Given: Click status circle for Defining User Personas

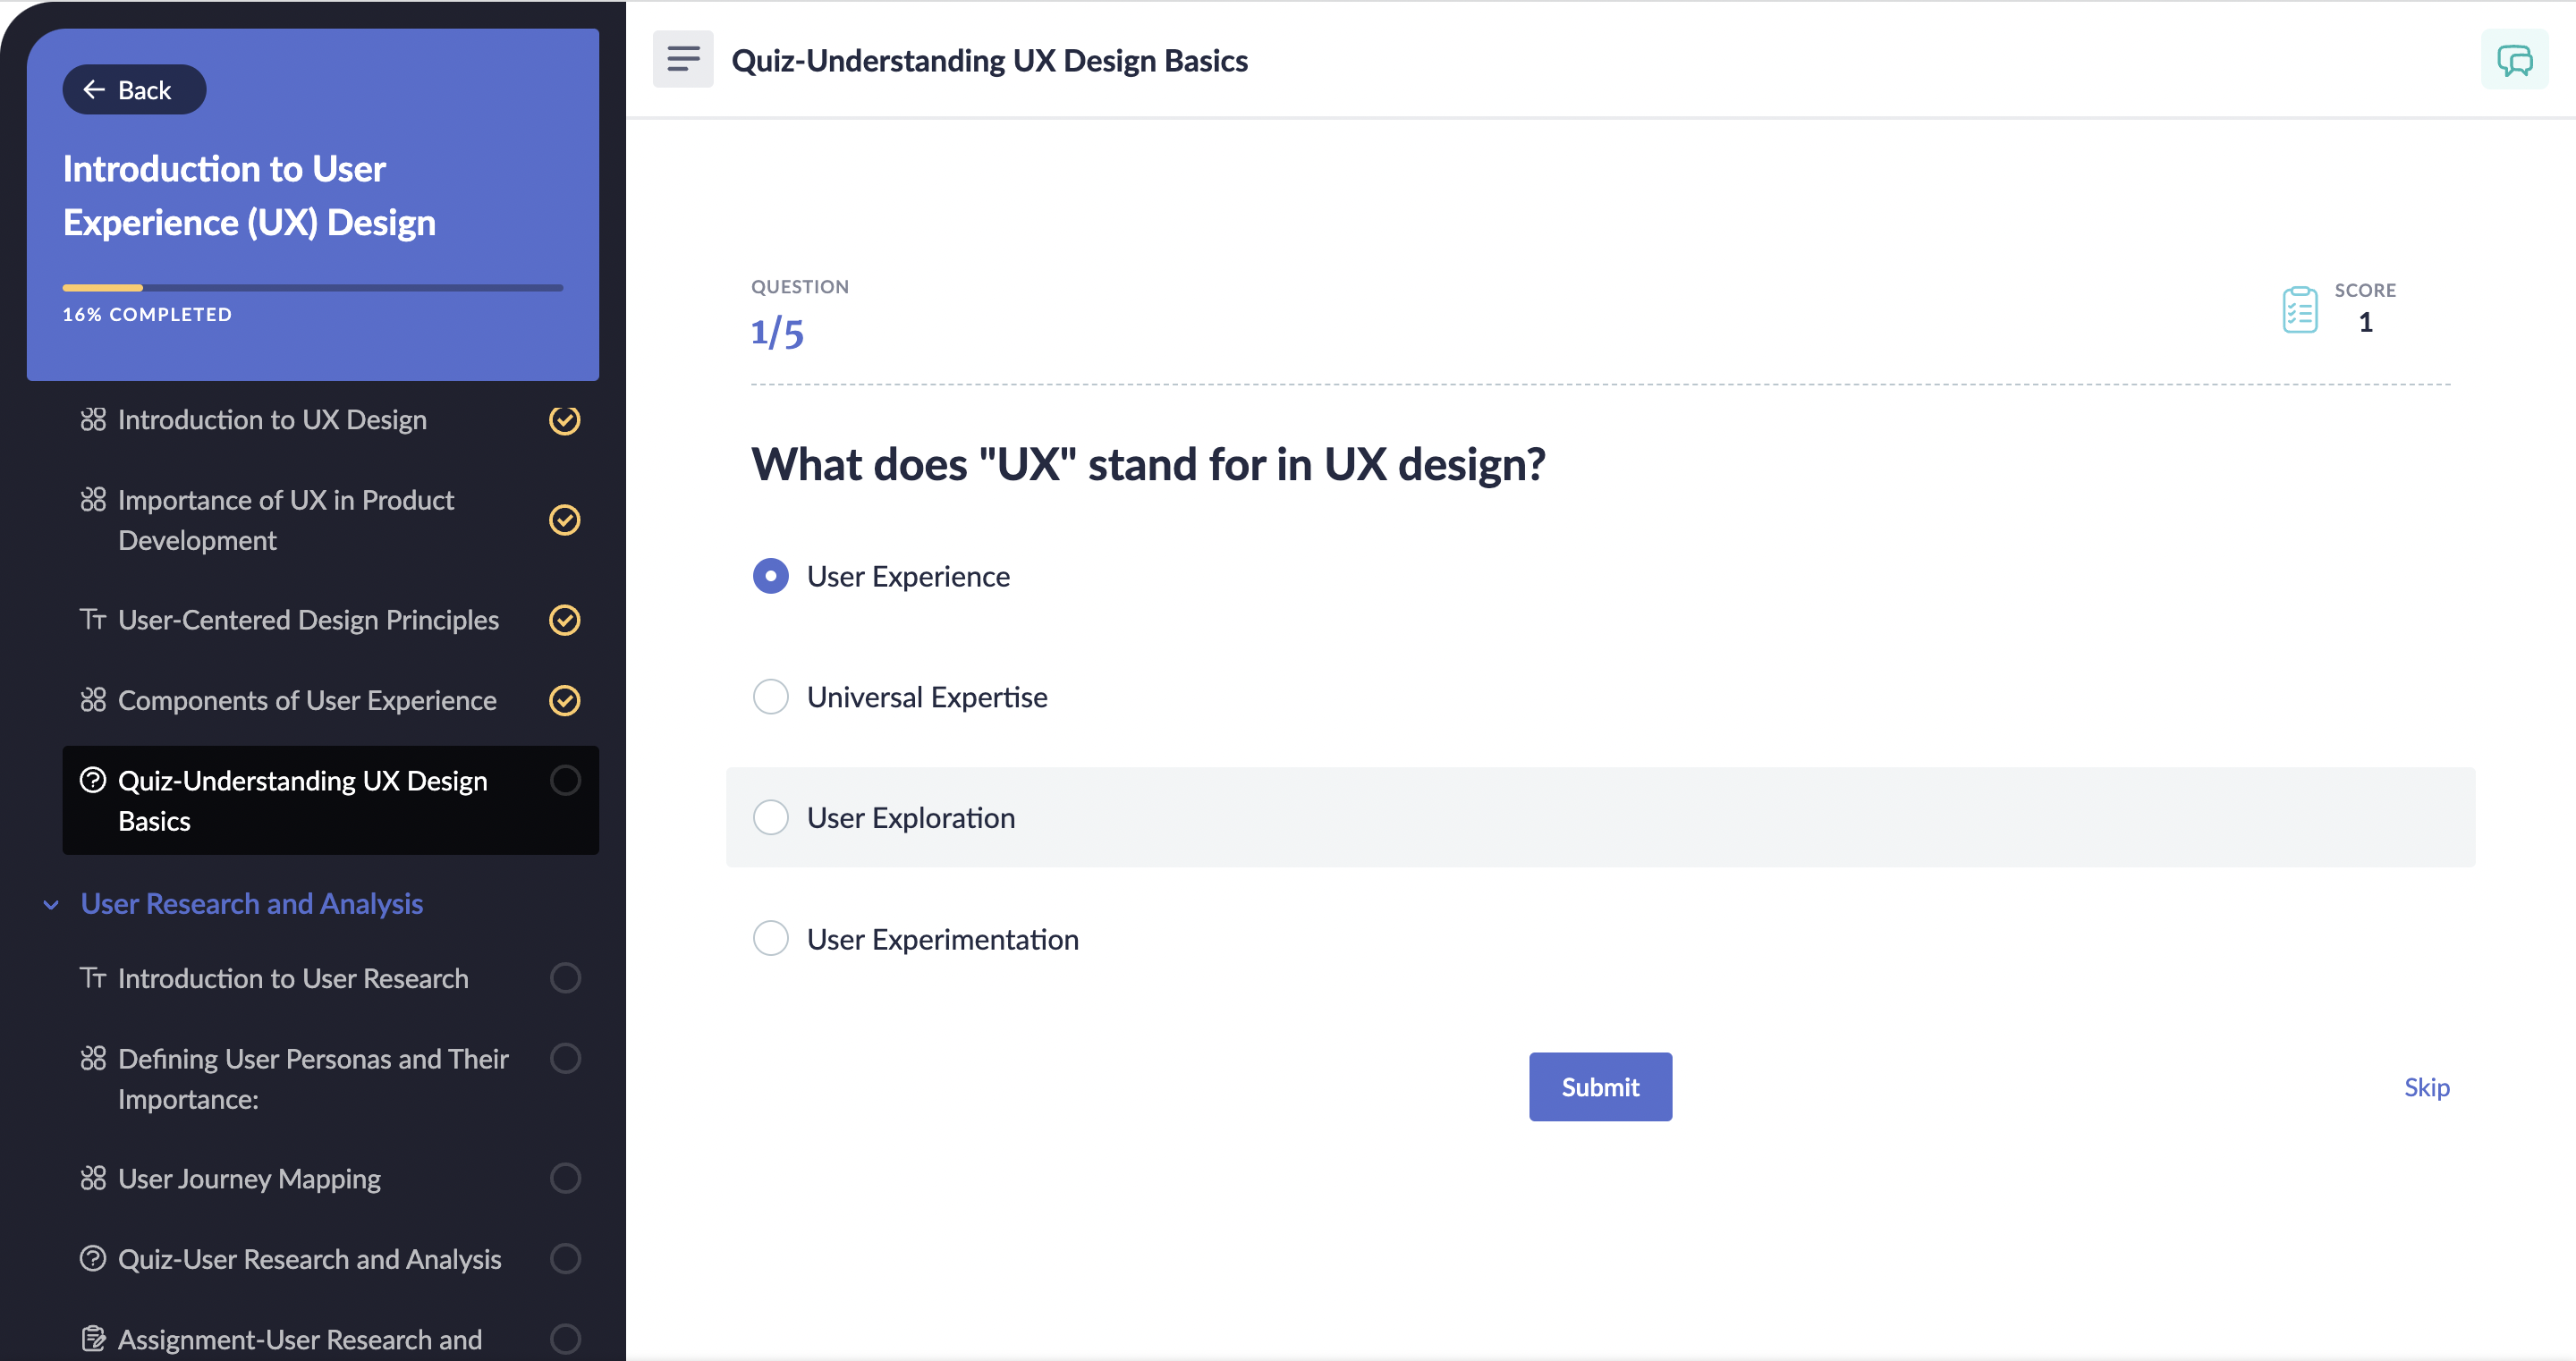Looking at the screenshot, I should pos(565,1059).
